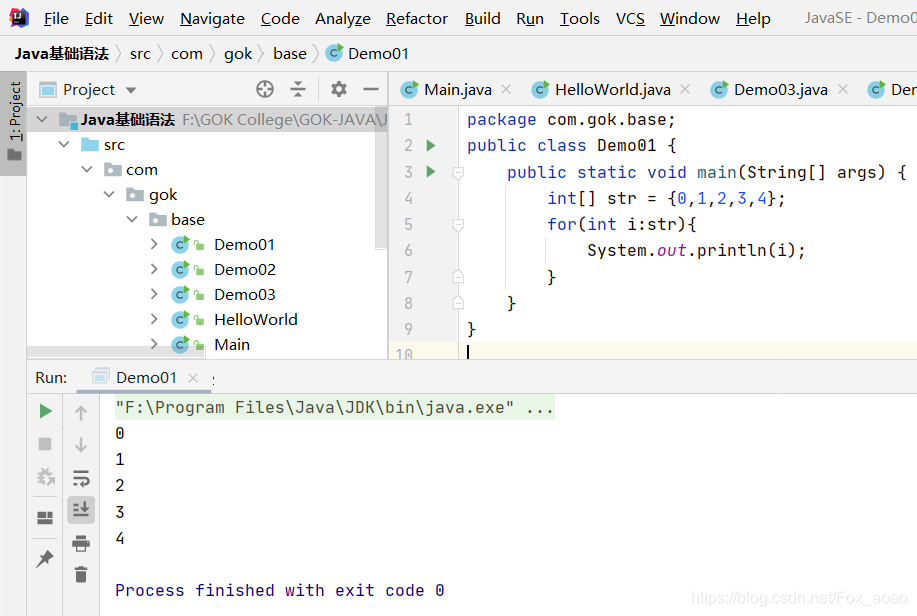Screen dimensions: 917x616
Task: Open the Navigate menu
Action: click(x=212, y=19)
